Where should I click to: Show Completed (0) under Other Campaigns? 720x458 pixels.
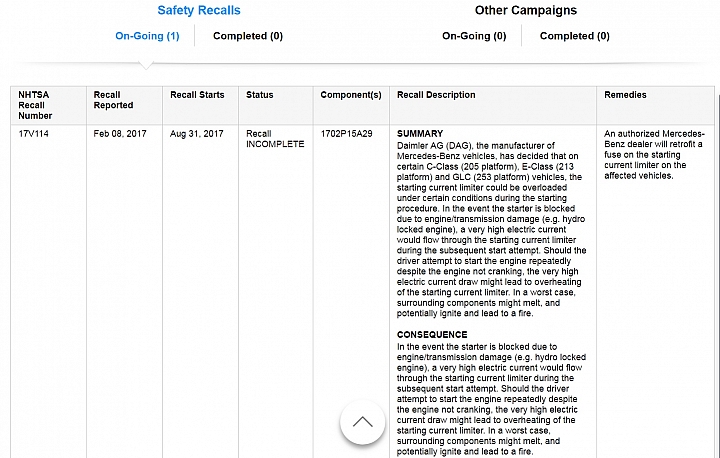point(574,36)
